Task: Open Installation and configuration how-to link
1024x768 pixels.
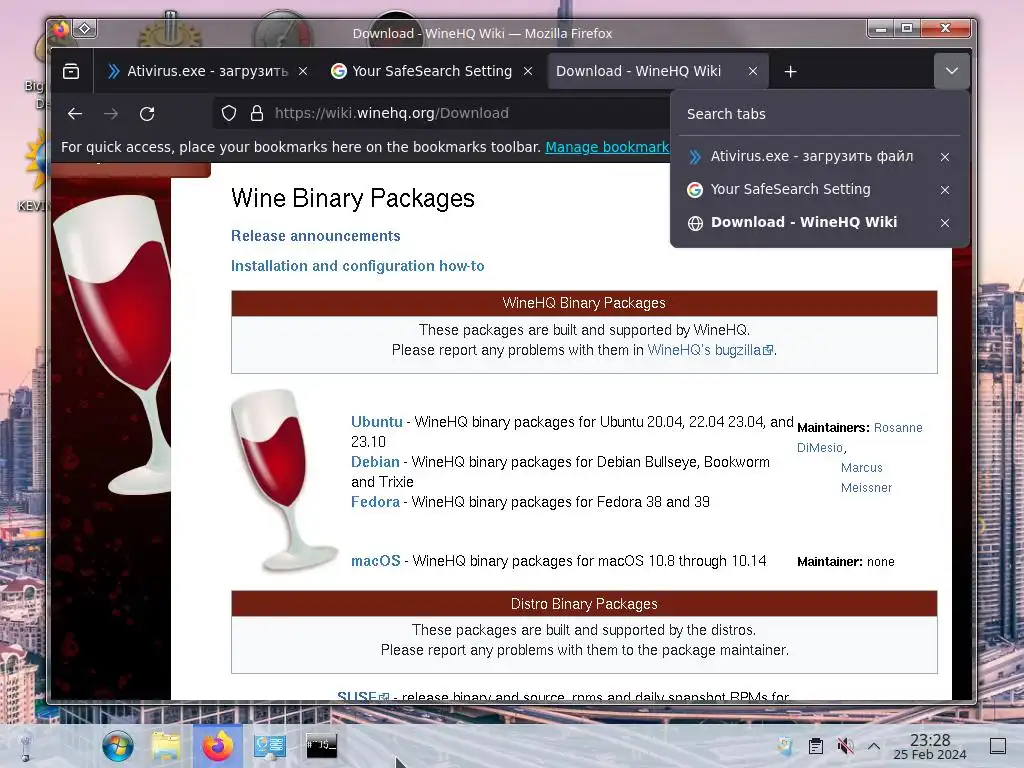Action: click(357, 266)
